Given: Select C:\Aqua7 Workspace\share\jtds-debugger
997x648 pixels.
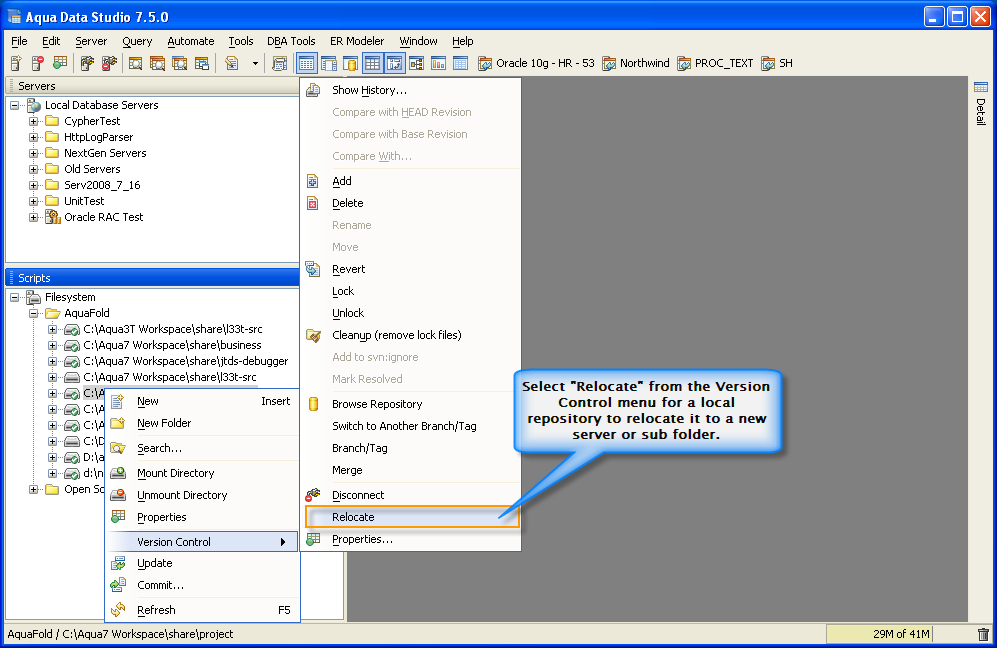Looking at the screenshot, I should point(186,361).
